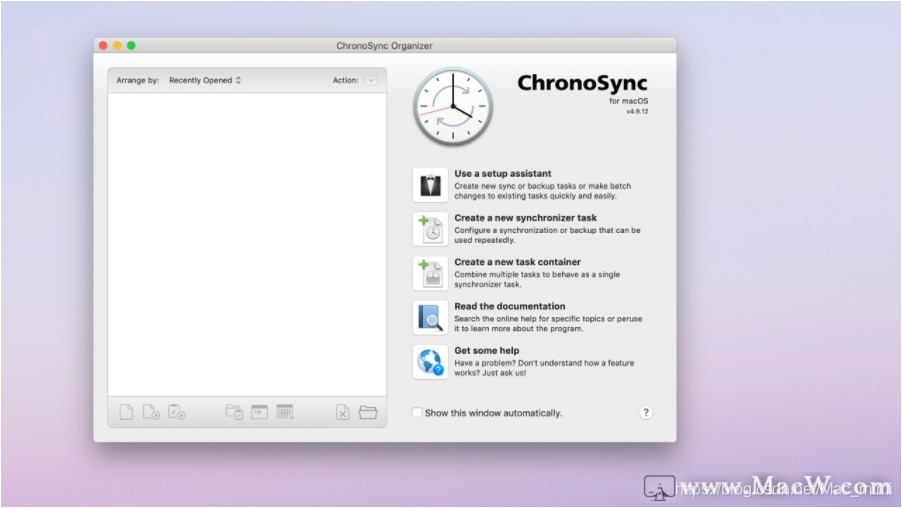902x508 pixels.
Task: Click the setup assistant tuxedo icon
Action: click(430, 185)
